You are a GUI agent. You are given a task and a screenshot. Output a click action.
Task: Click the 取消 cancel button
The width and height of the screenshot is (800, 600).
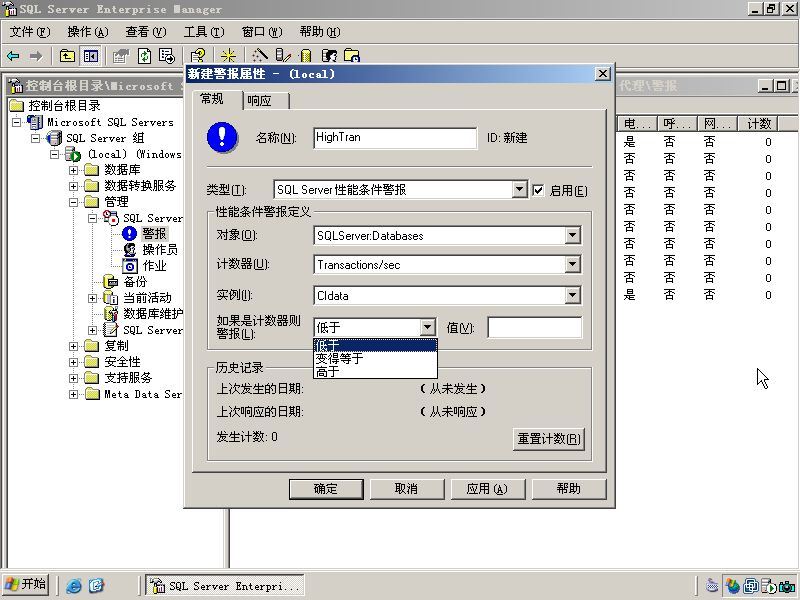(407, 489)
